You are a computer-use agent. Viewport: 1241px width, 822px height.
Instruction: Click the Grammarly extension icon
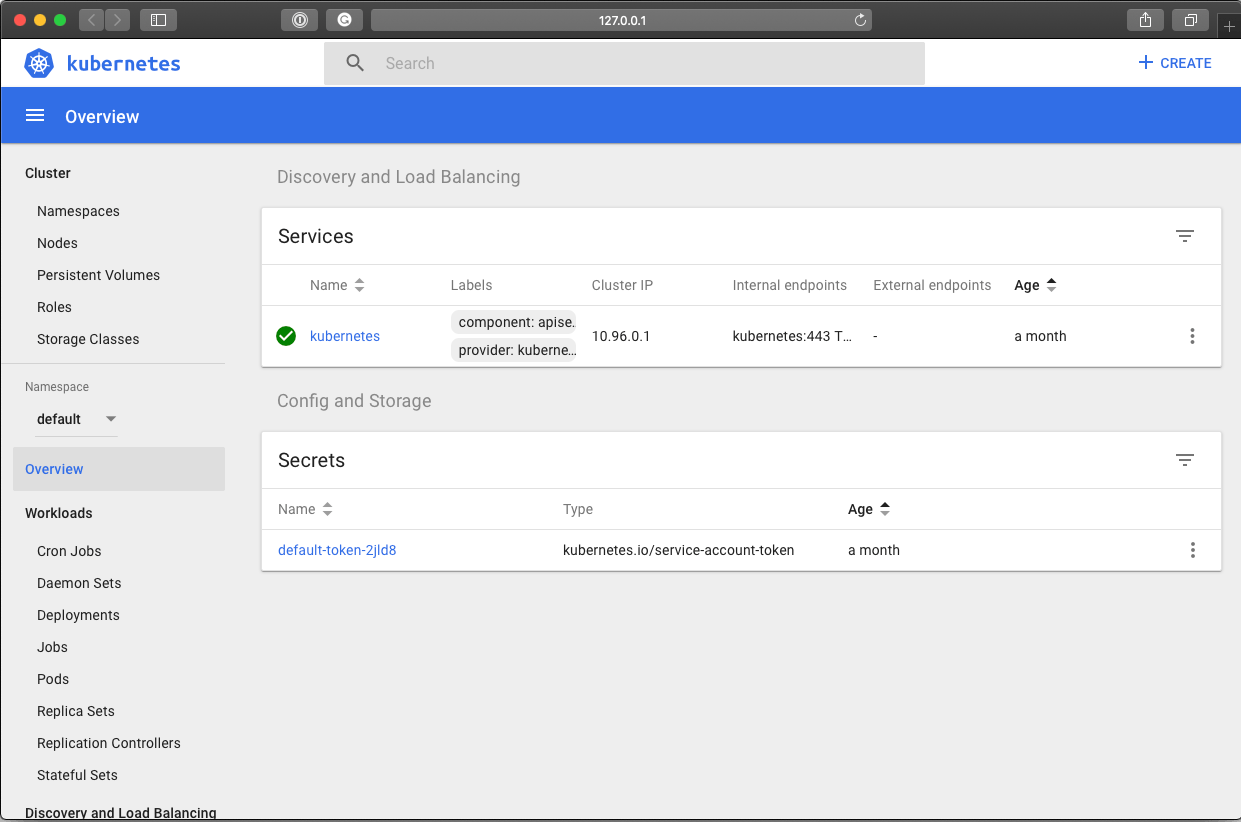pyautogui.click(x=344, y=19)
